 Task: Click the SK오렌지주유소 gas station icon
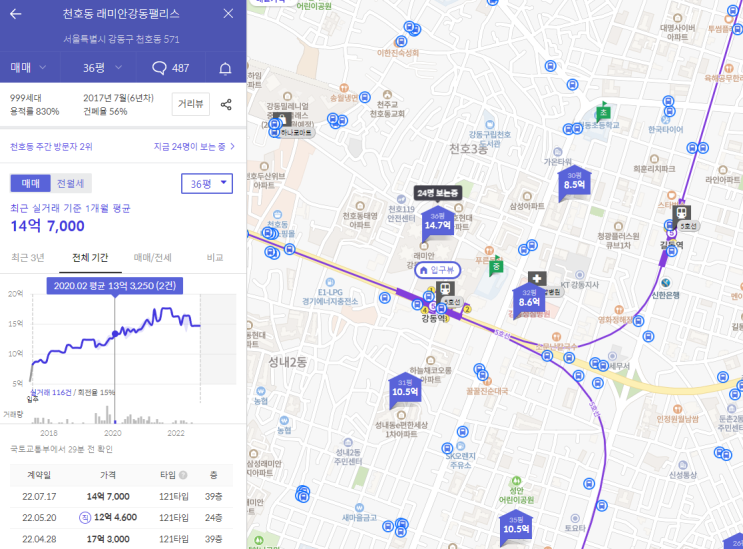[x=461, y=446]
